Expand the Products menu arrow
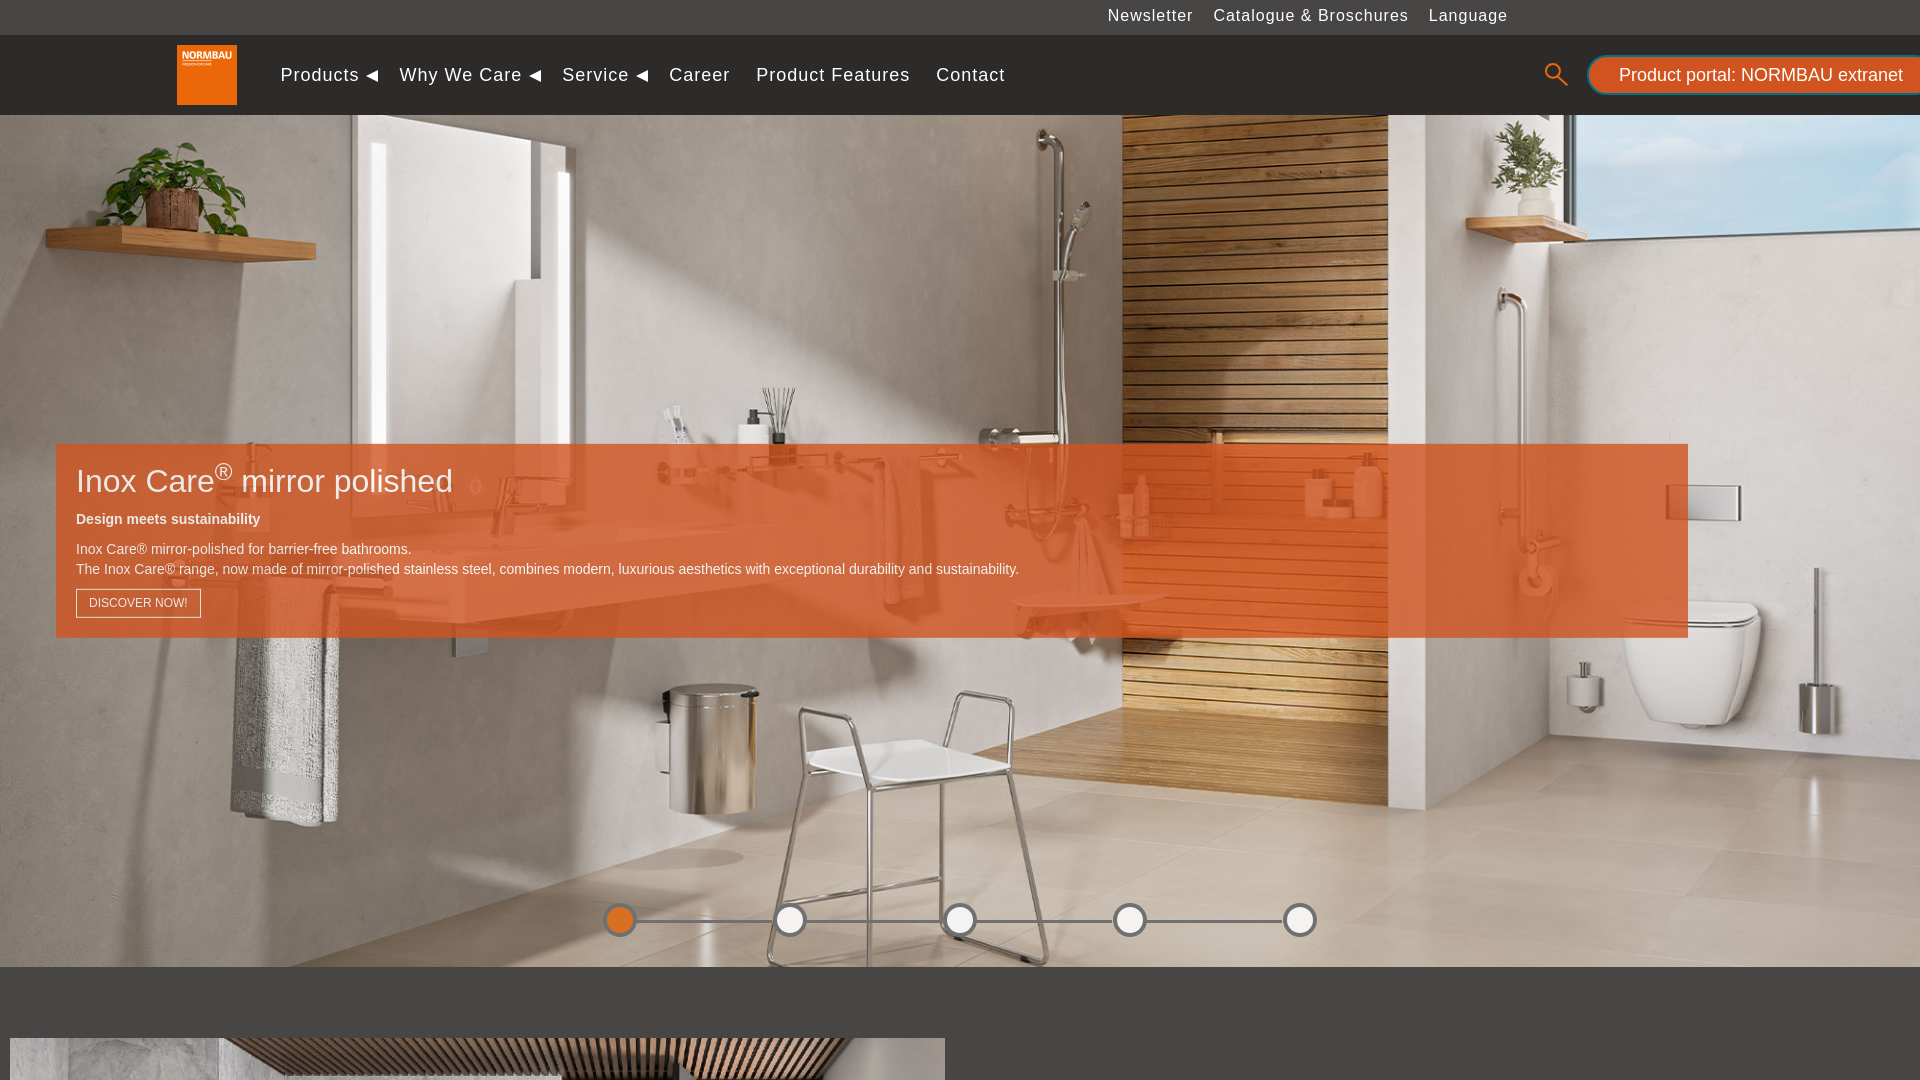Screen dimensions: 1920x1080 point(372,76)
